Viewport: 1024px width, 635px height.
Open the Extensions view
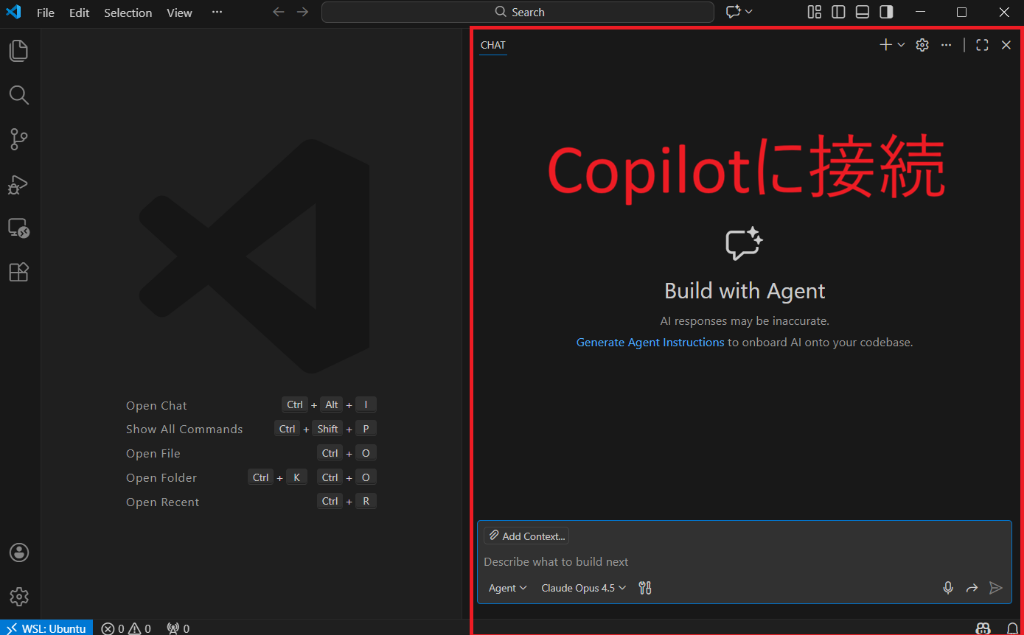[18, 272]
